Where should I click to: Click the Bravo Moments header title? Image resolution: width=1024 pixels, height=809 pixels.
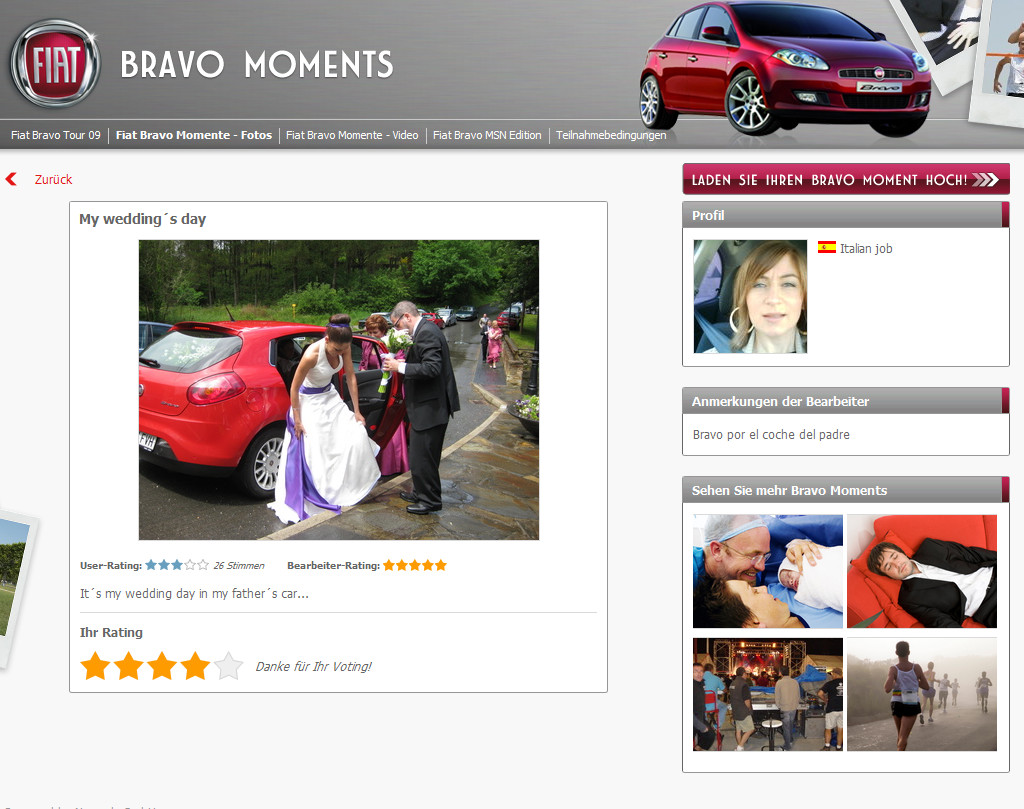point(257,65)
